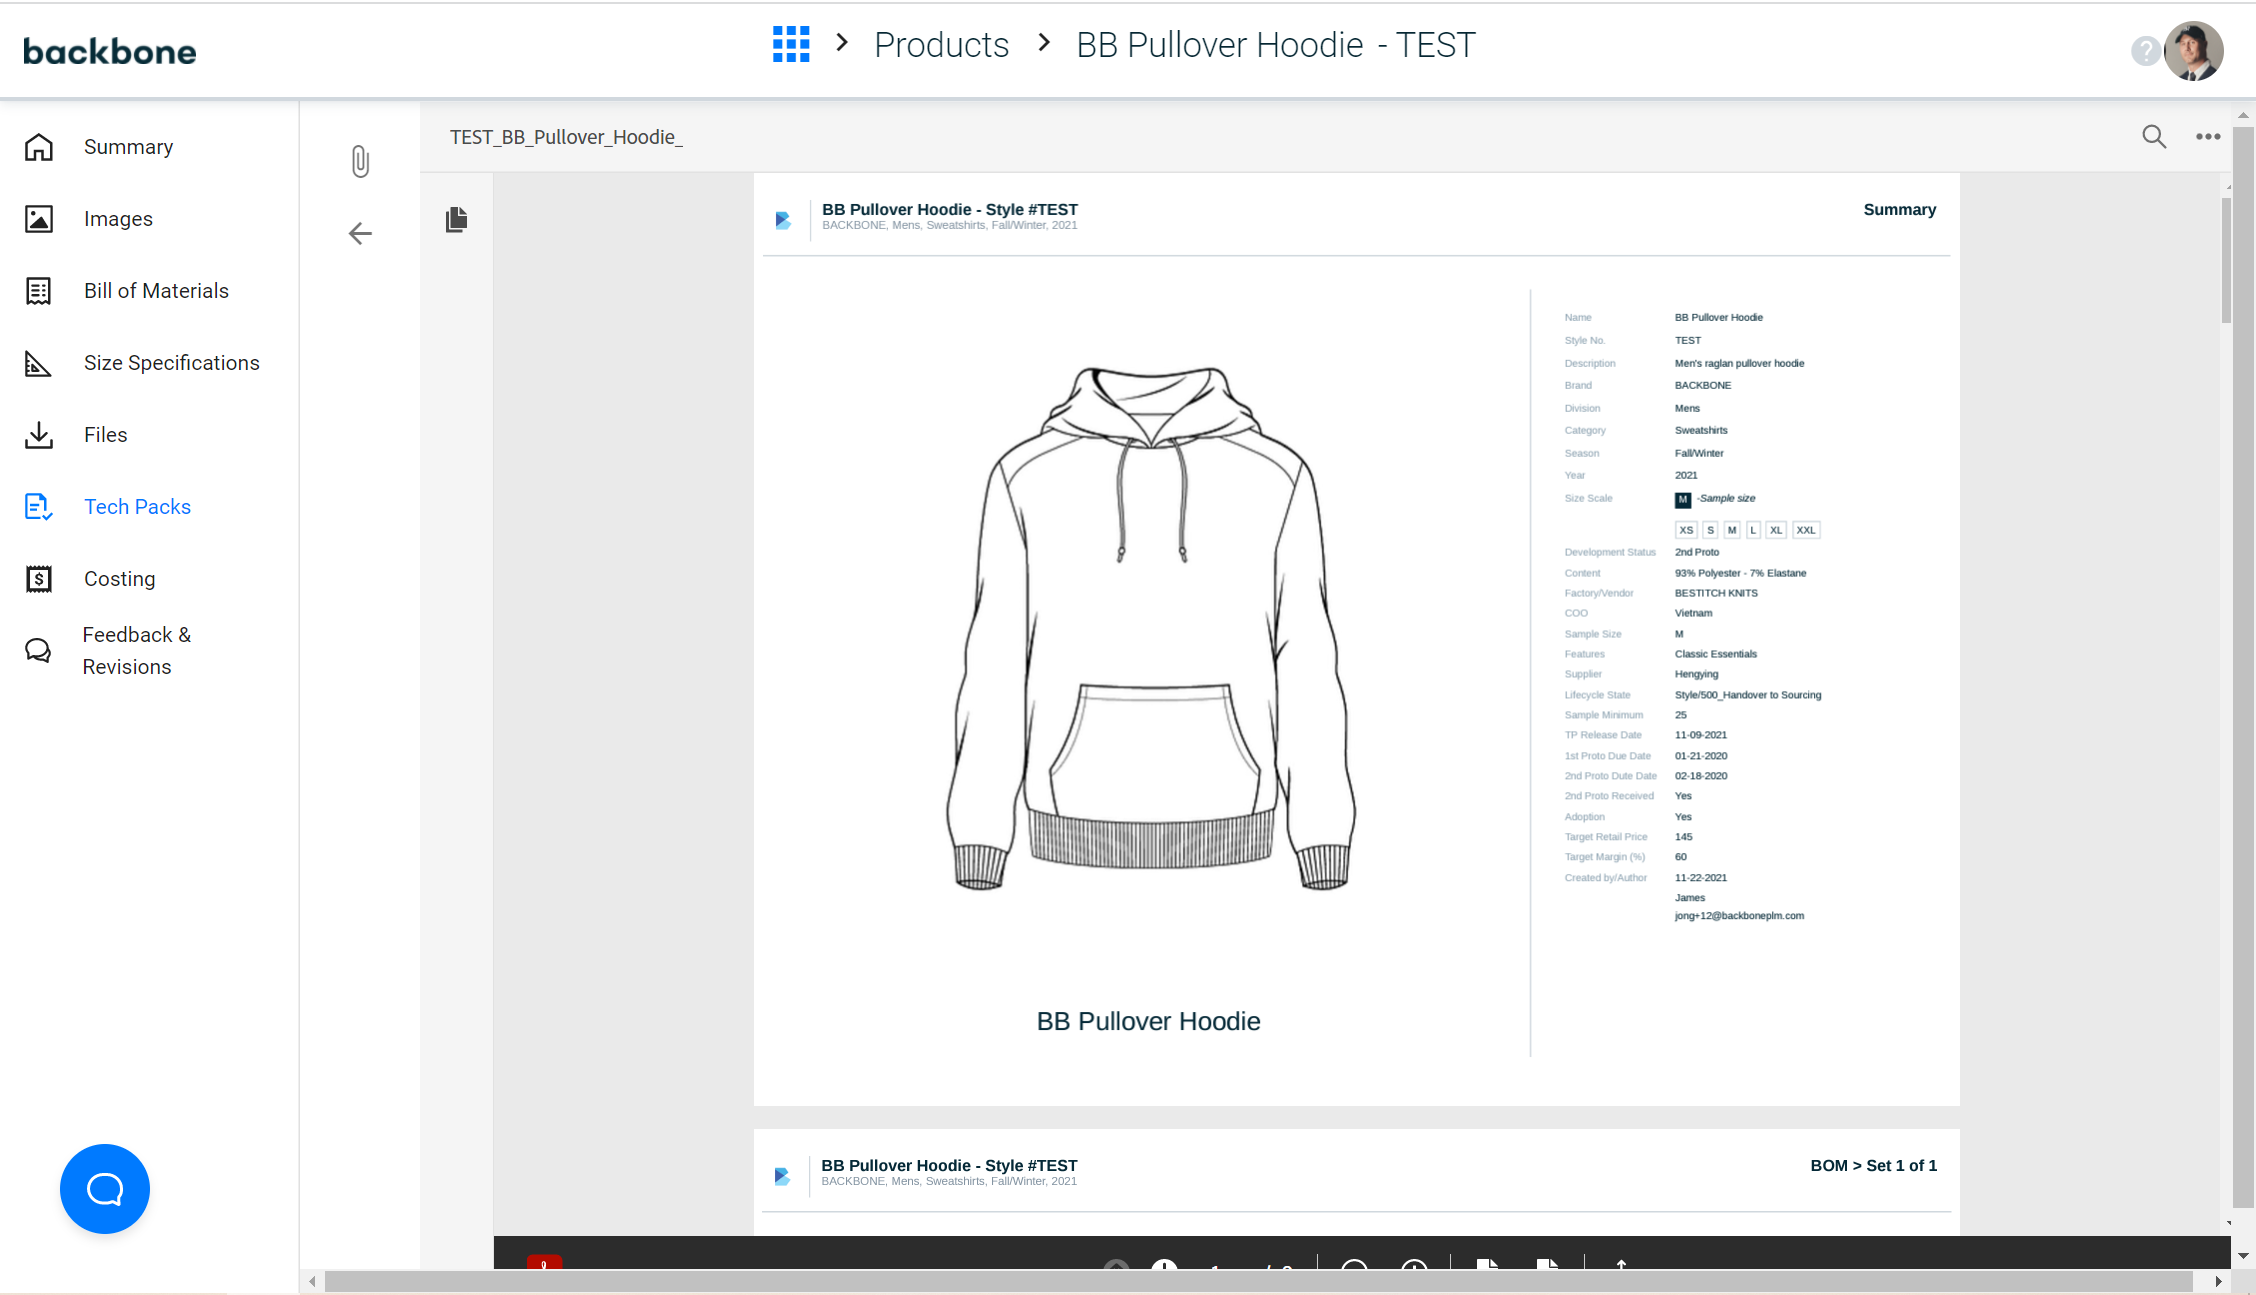Open the Summary section

point(128,146)
